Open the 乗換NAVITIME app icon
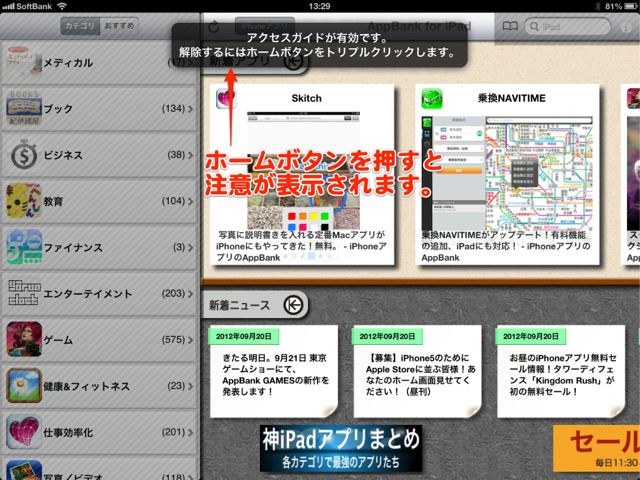640x480 pixels. pos(432,98)
